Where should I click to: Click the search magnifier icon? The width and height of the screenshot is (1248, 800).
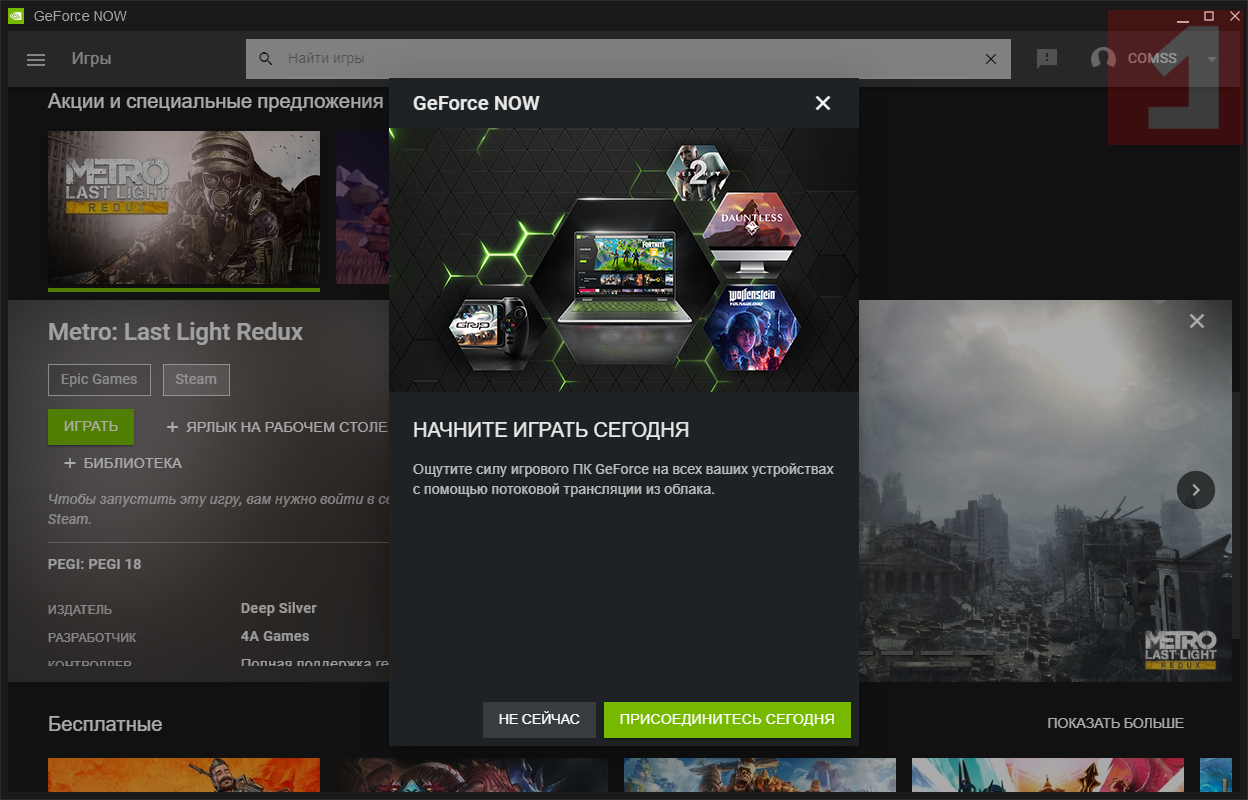pos(265,59)
